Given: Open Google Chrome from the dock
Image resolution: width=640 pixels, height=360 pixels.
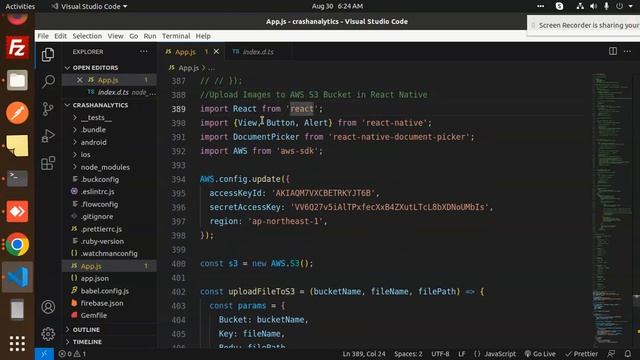Looking at the screenshot, I should point(17,244).
